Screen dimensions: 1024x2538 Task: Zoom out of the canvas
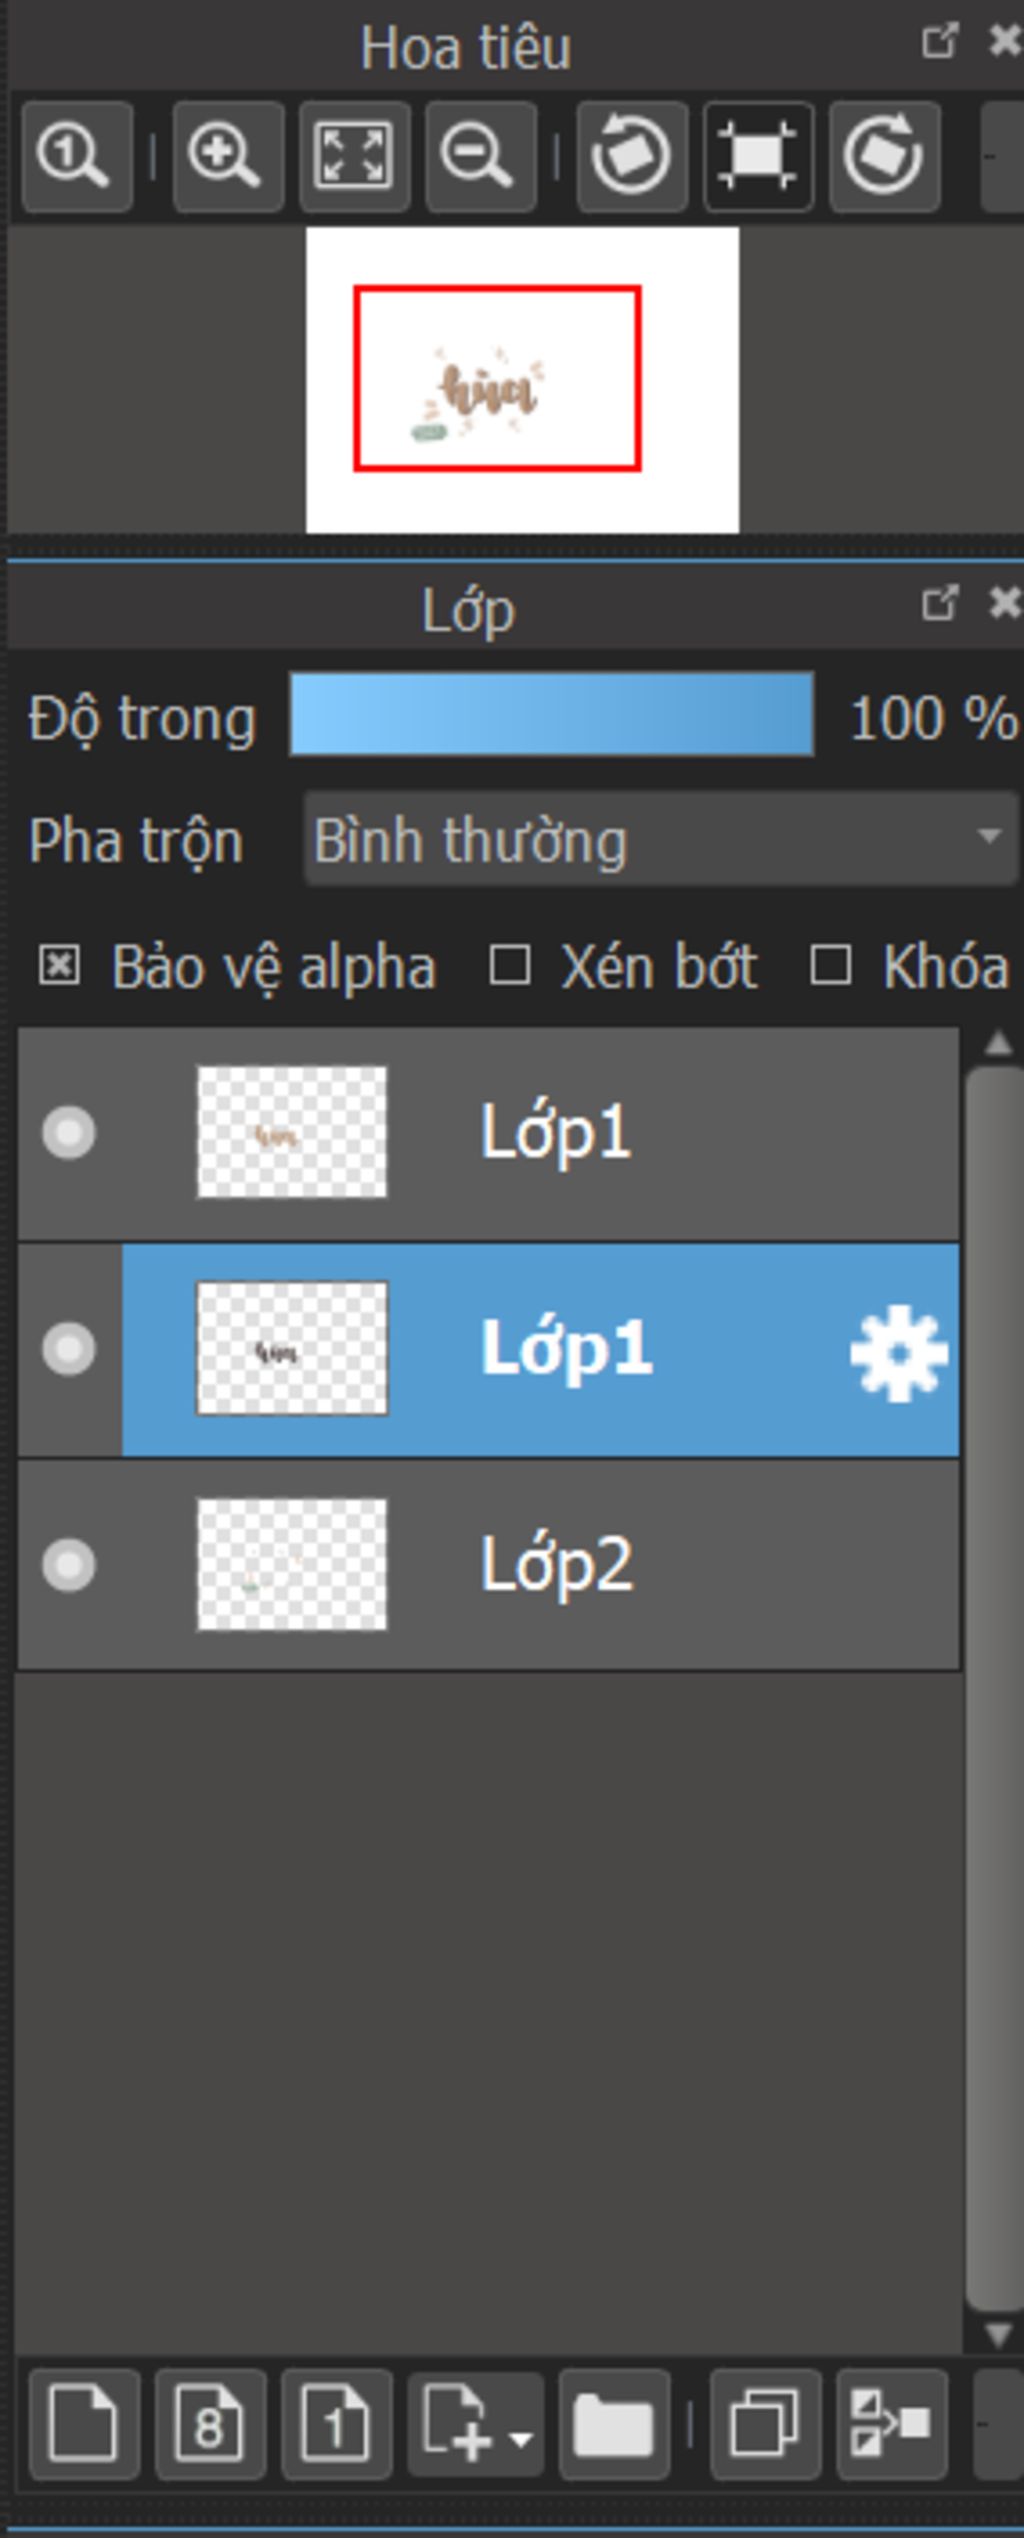480,157
